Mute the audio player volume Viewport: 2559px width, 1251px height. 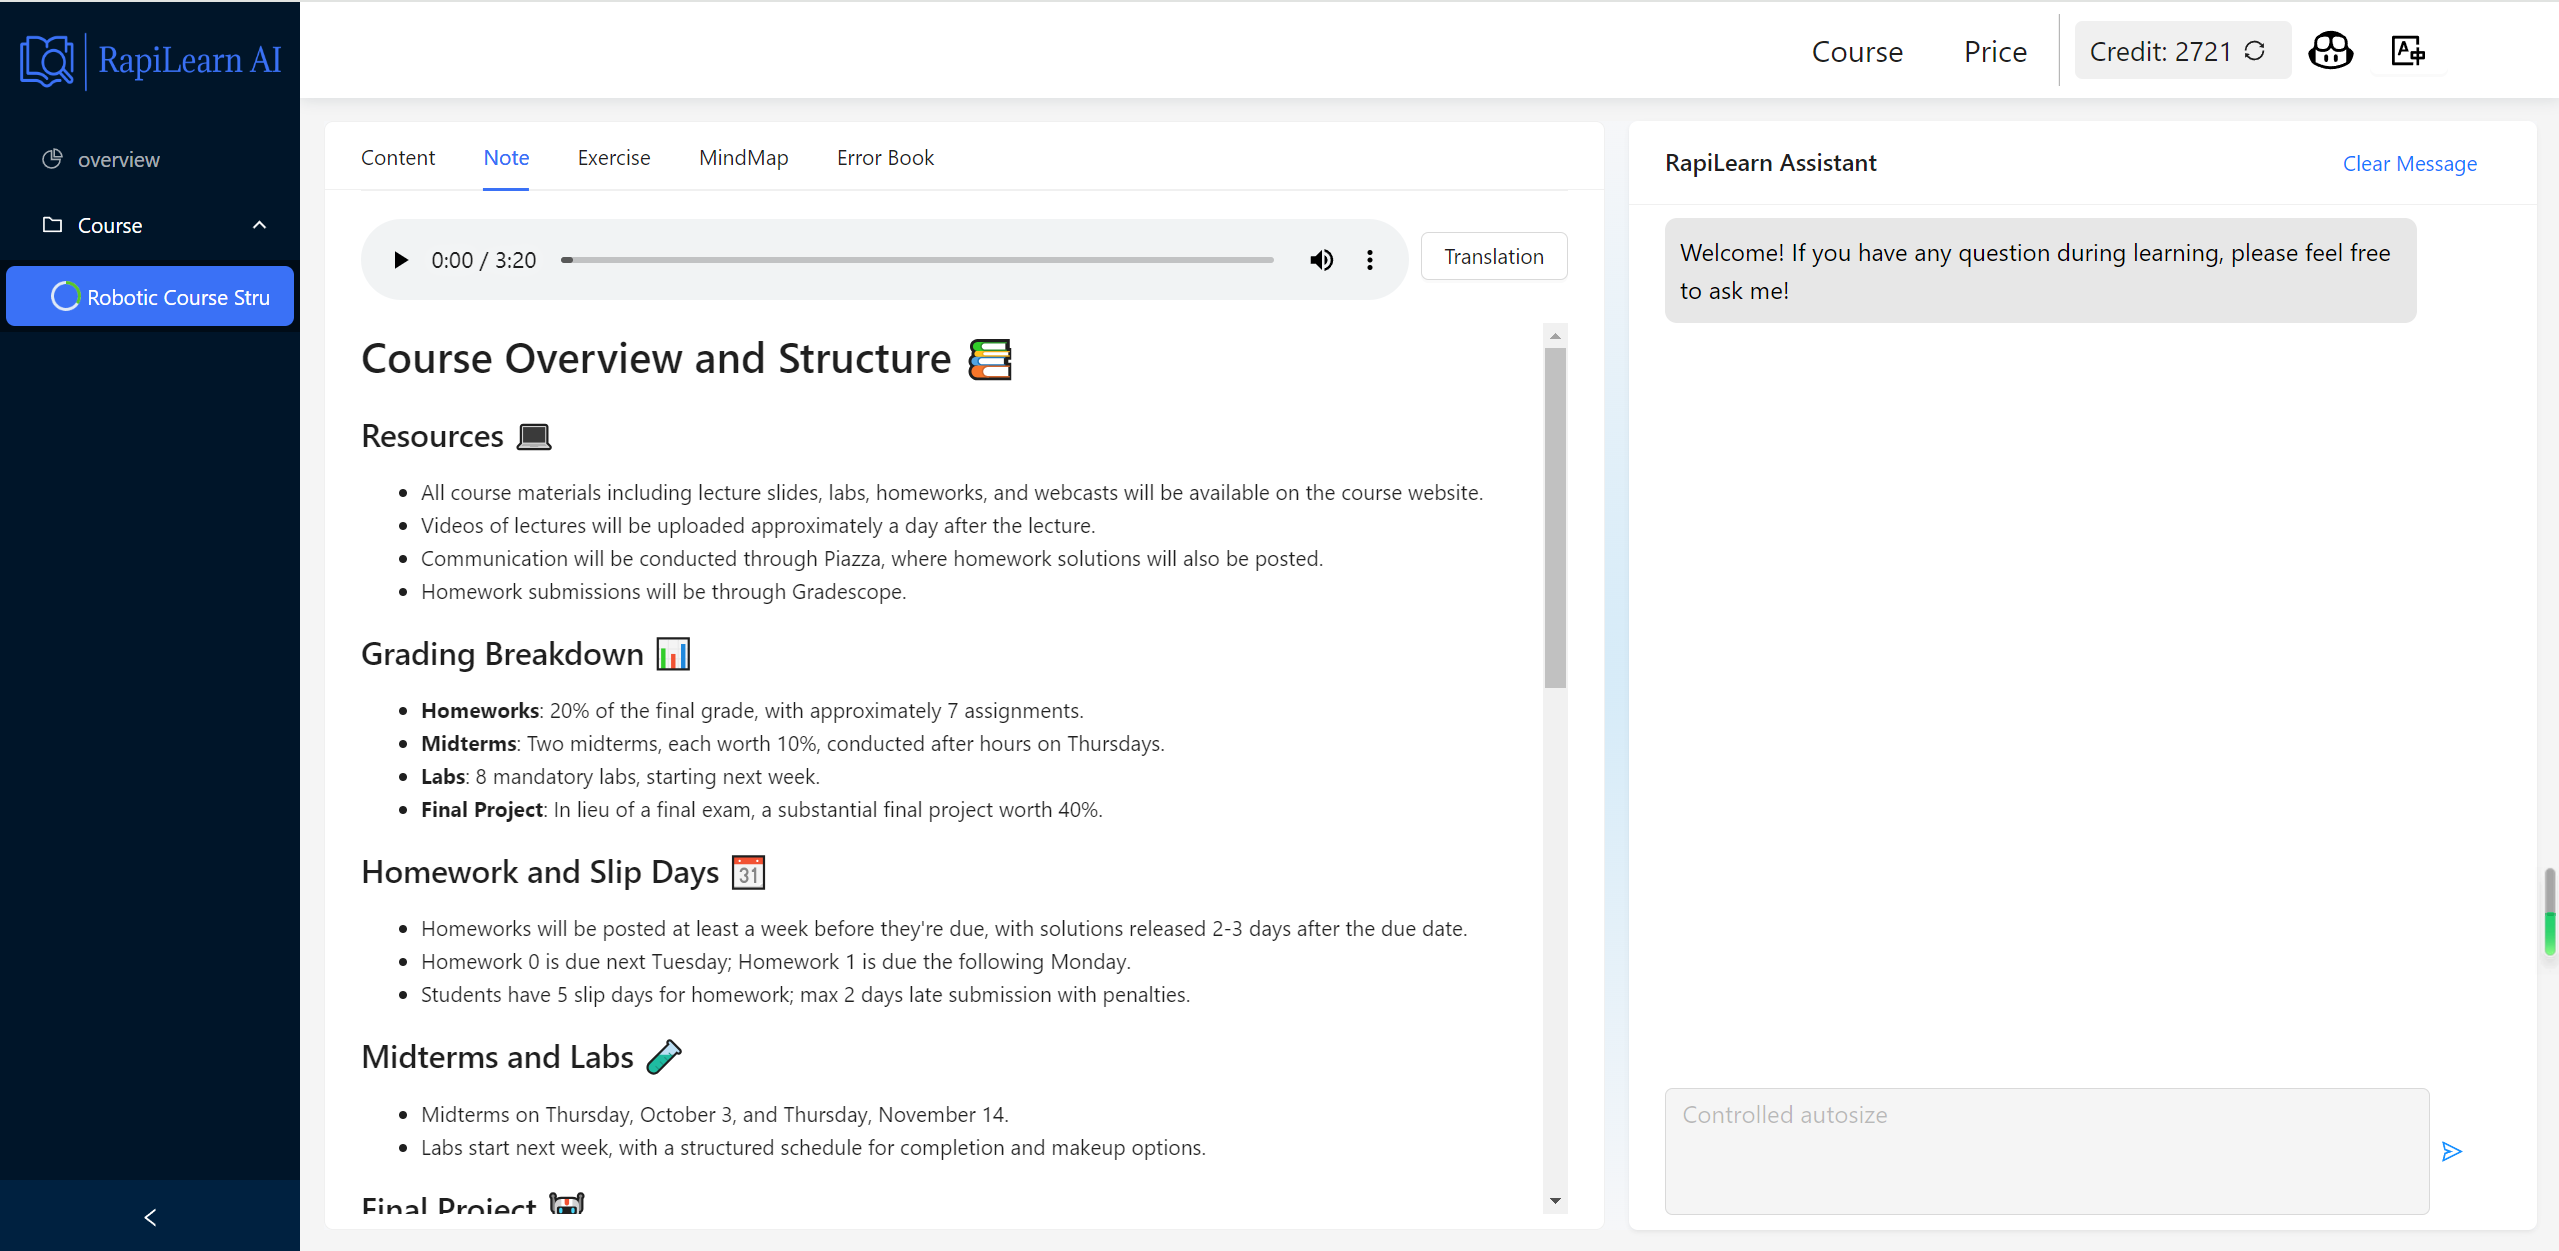[1321, 260]
